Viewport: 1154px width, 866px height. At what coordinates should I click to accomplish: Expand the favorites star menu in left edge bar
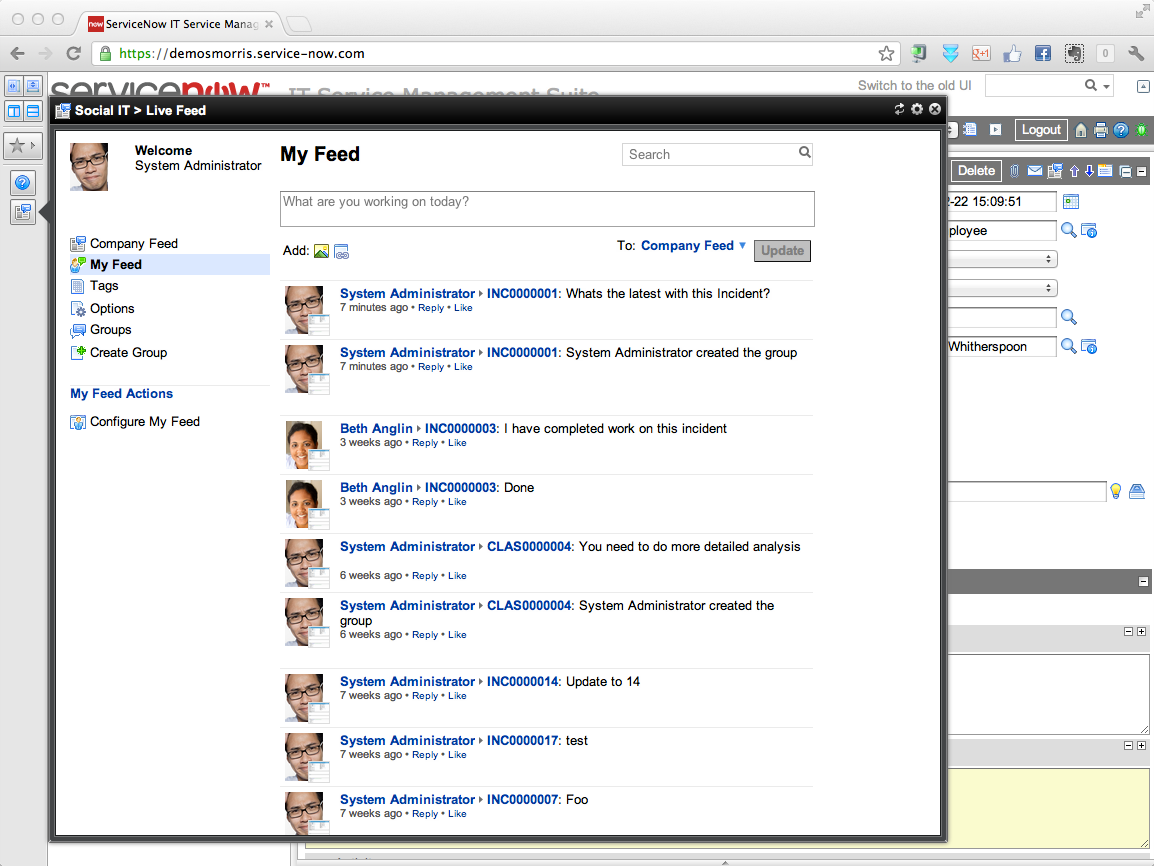[x=23, y=146]
